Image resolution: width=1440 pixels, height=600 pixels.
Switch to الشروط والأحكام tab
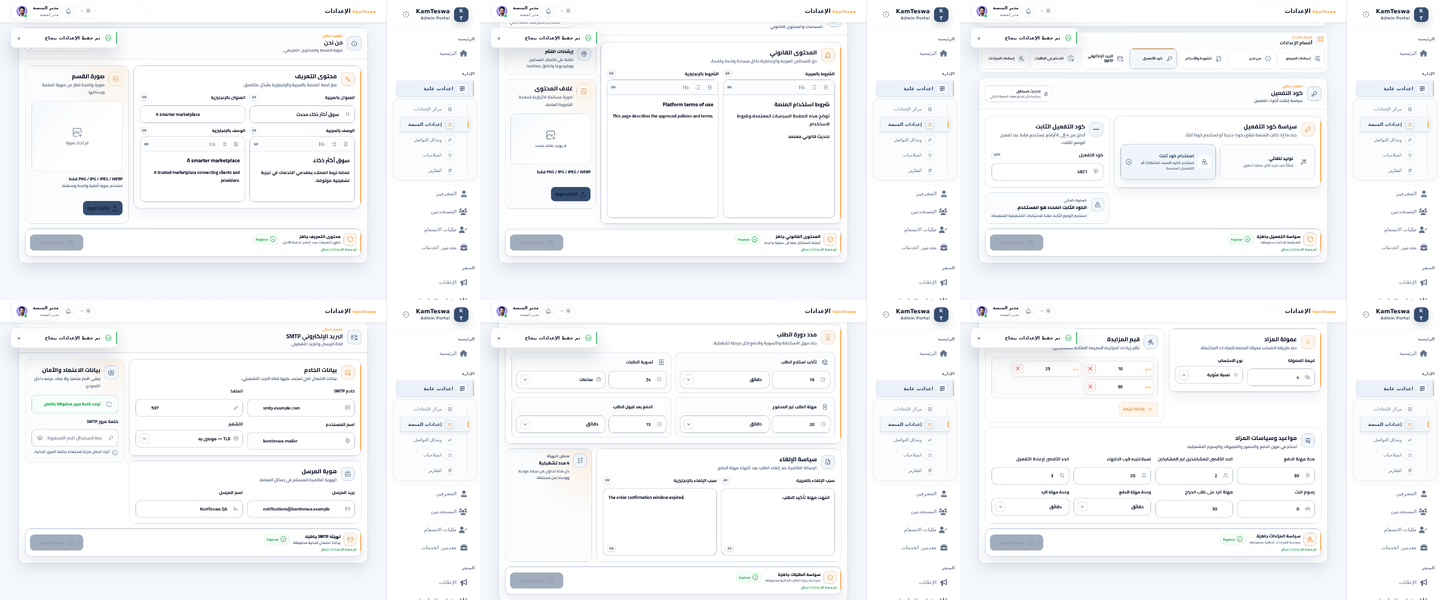(x=1204, y=59)
